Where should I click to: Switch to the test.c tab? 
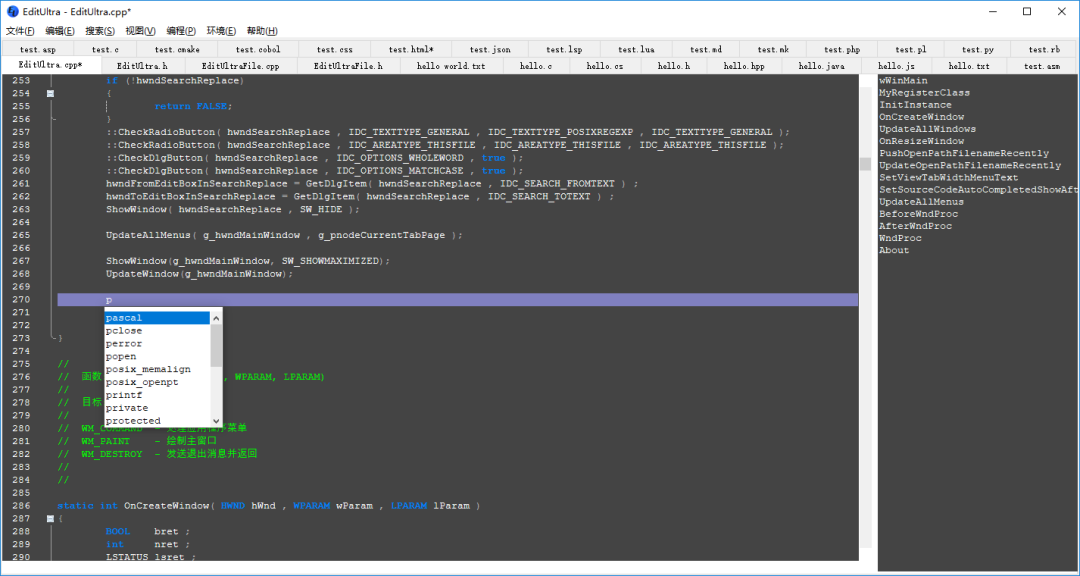coord(105,50)
